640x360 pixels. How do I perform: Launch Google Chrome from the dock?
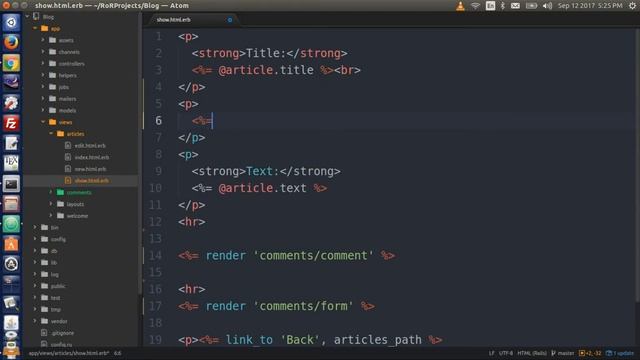pos(11,63)
